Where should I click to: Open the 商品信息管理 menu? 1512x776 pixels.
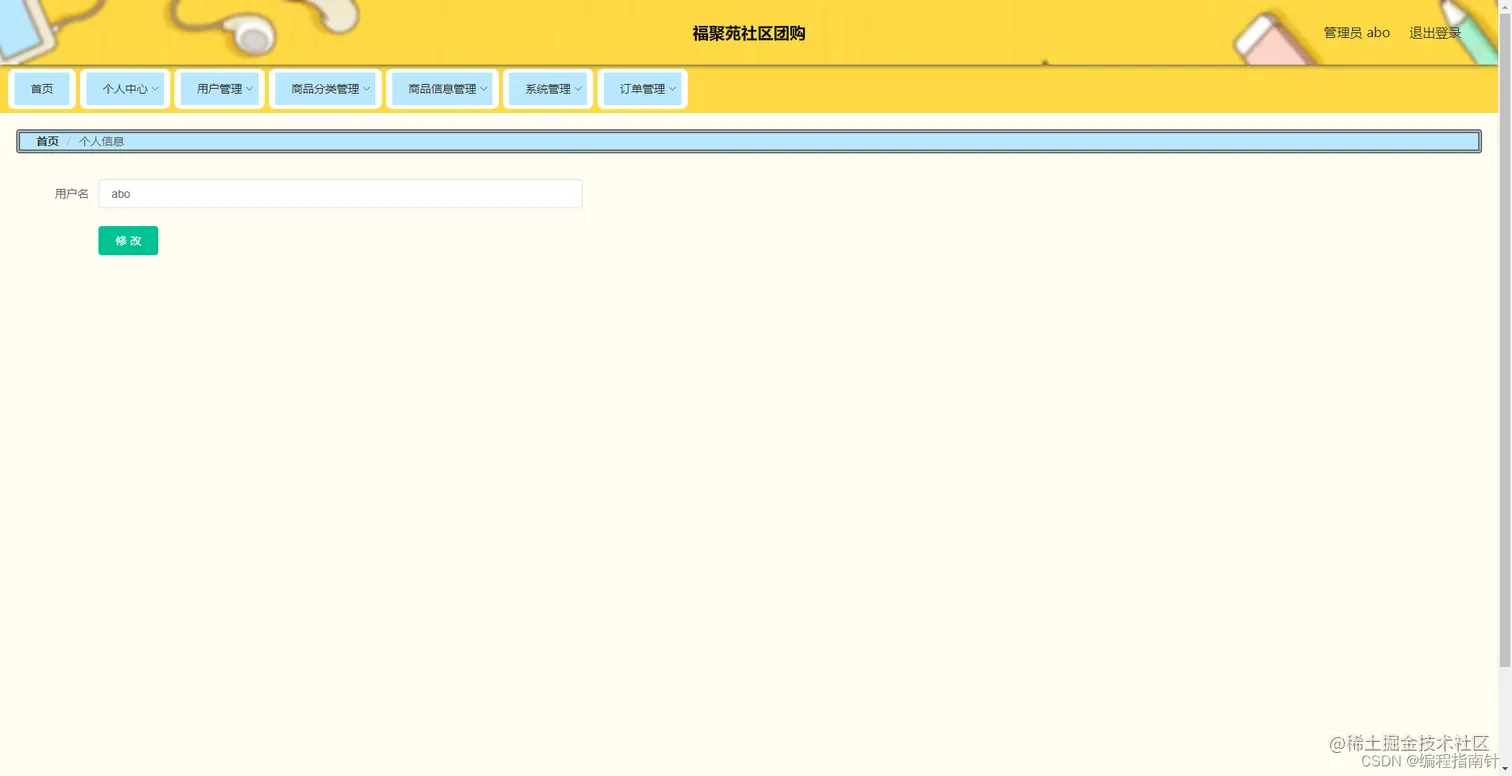(442, 89)
